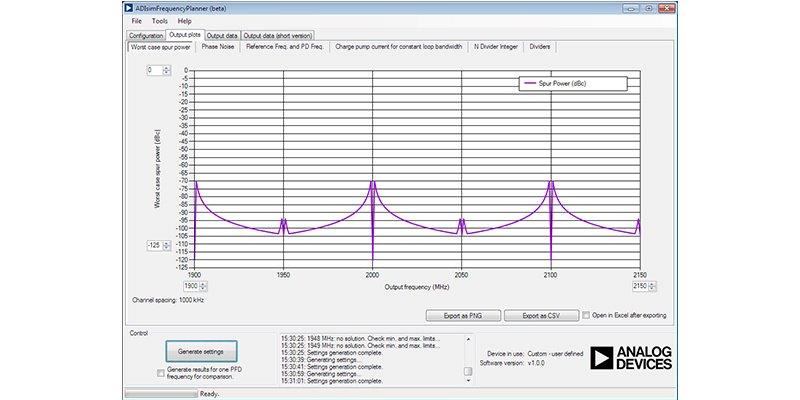Enable Open in Excel after exporting
The image size is (800, 400).
click(x=588, y=315)
